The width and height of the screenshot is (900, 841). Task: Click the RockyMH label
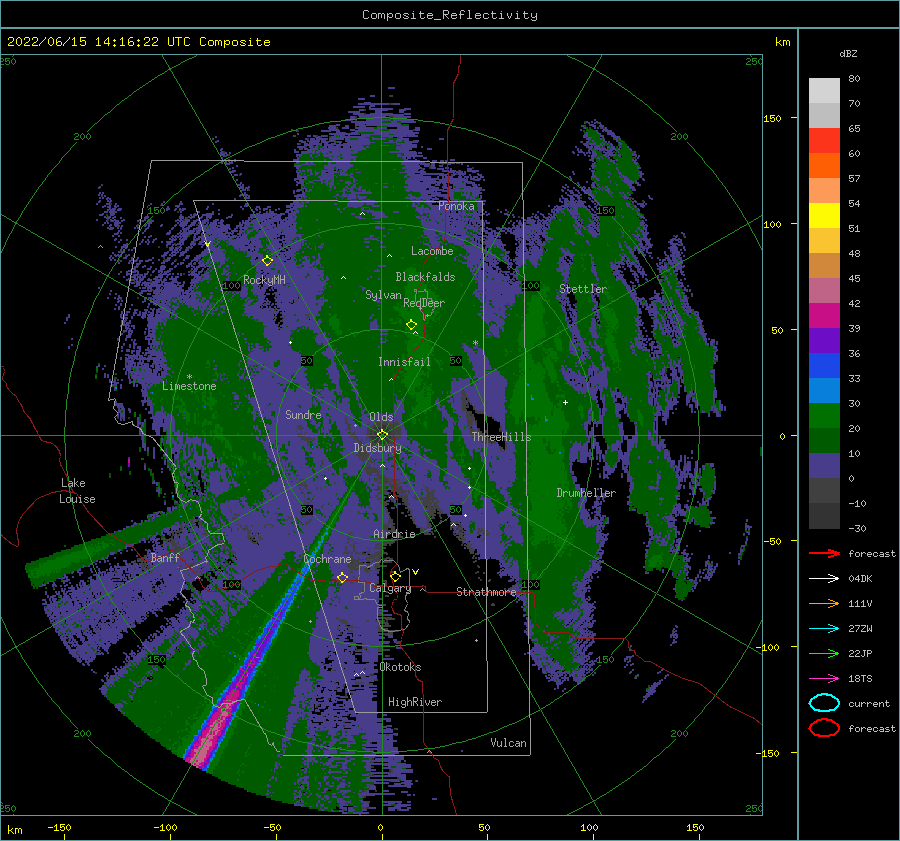[264, 280]
